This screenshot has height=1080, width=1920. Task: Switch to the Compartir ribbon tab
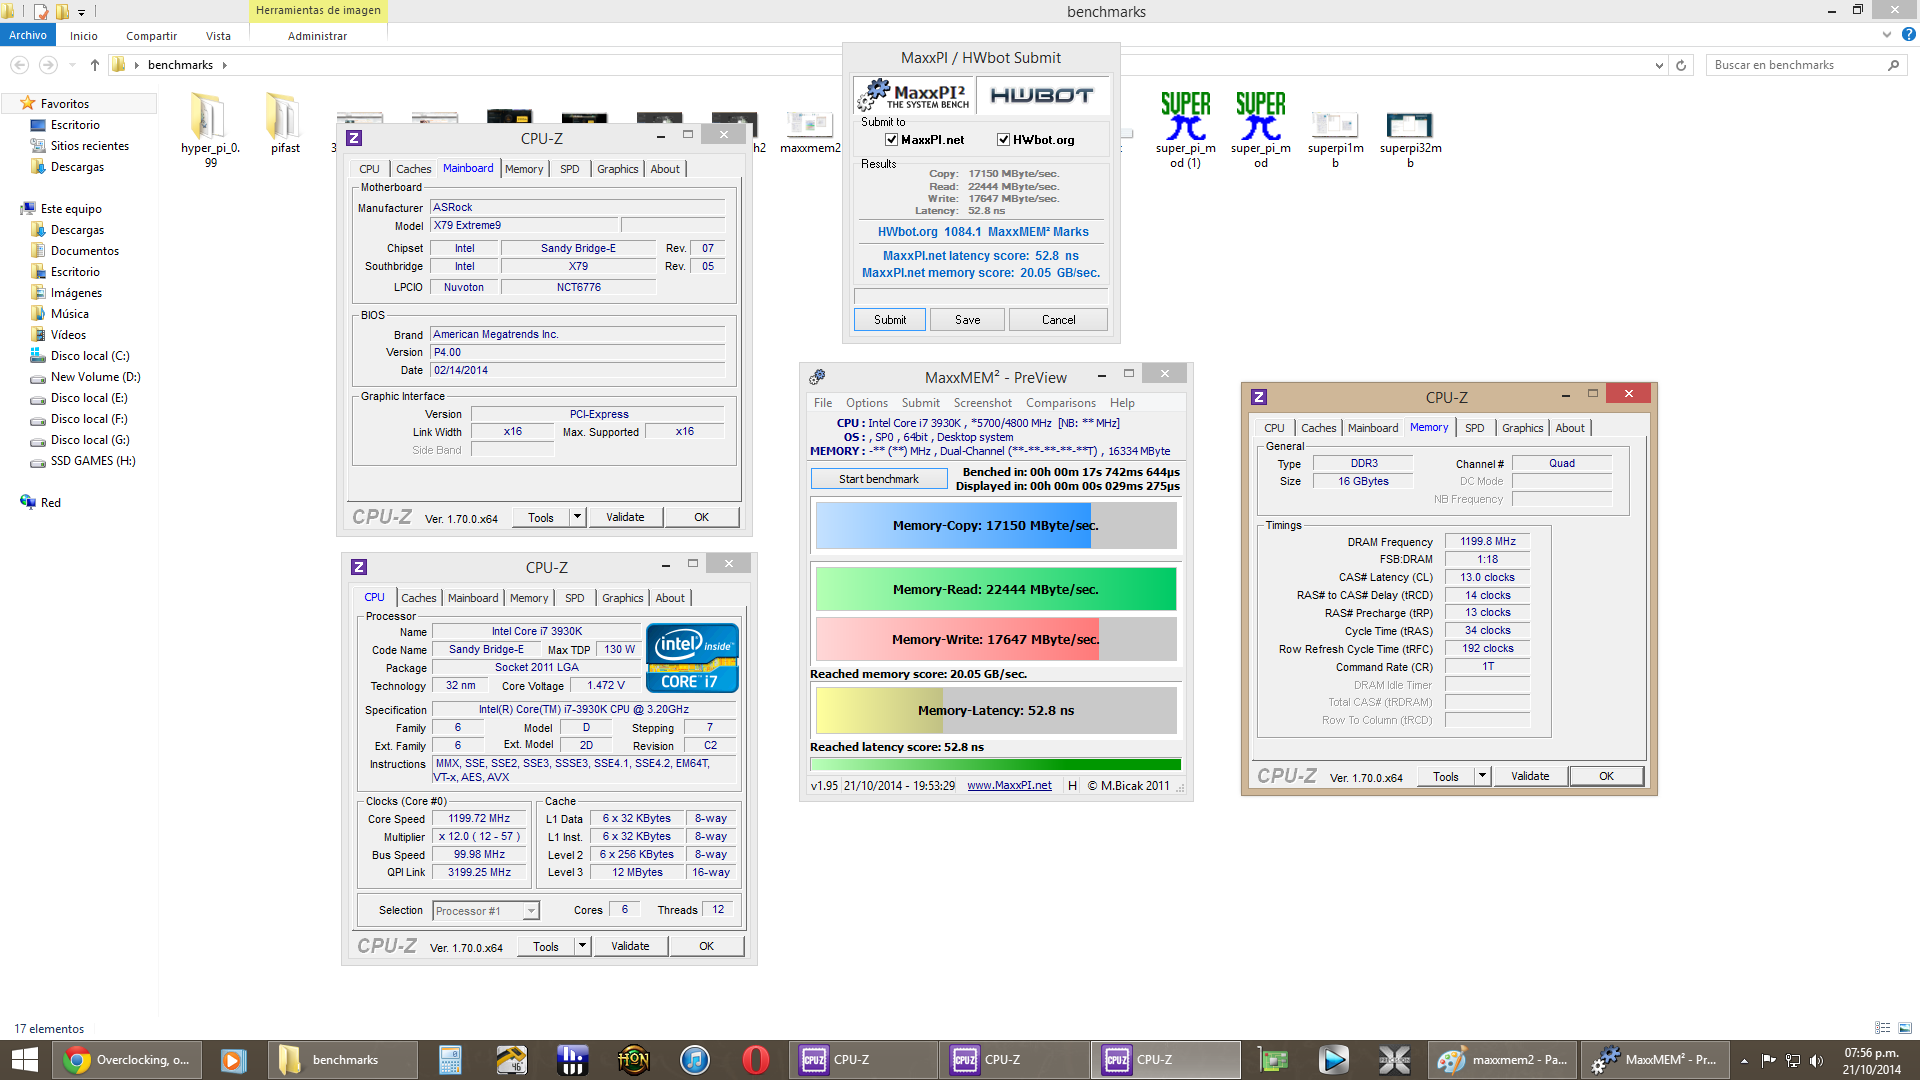tap(151, 36)
